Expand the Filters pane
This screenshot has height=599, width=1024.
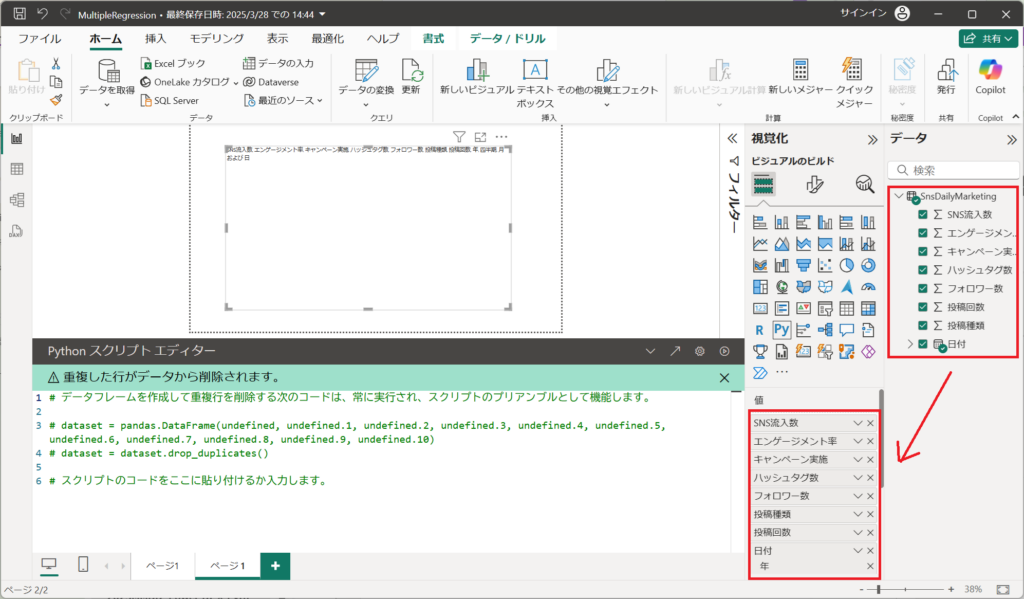pos(733,138)
